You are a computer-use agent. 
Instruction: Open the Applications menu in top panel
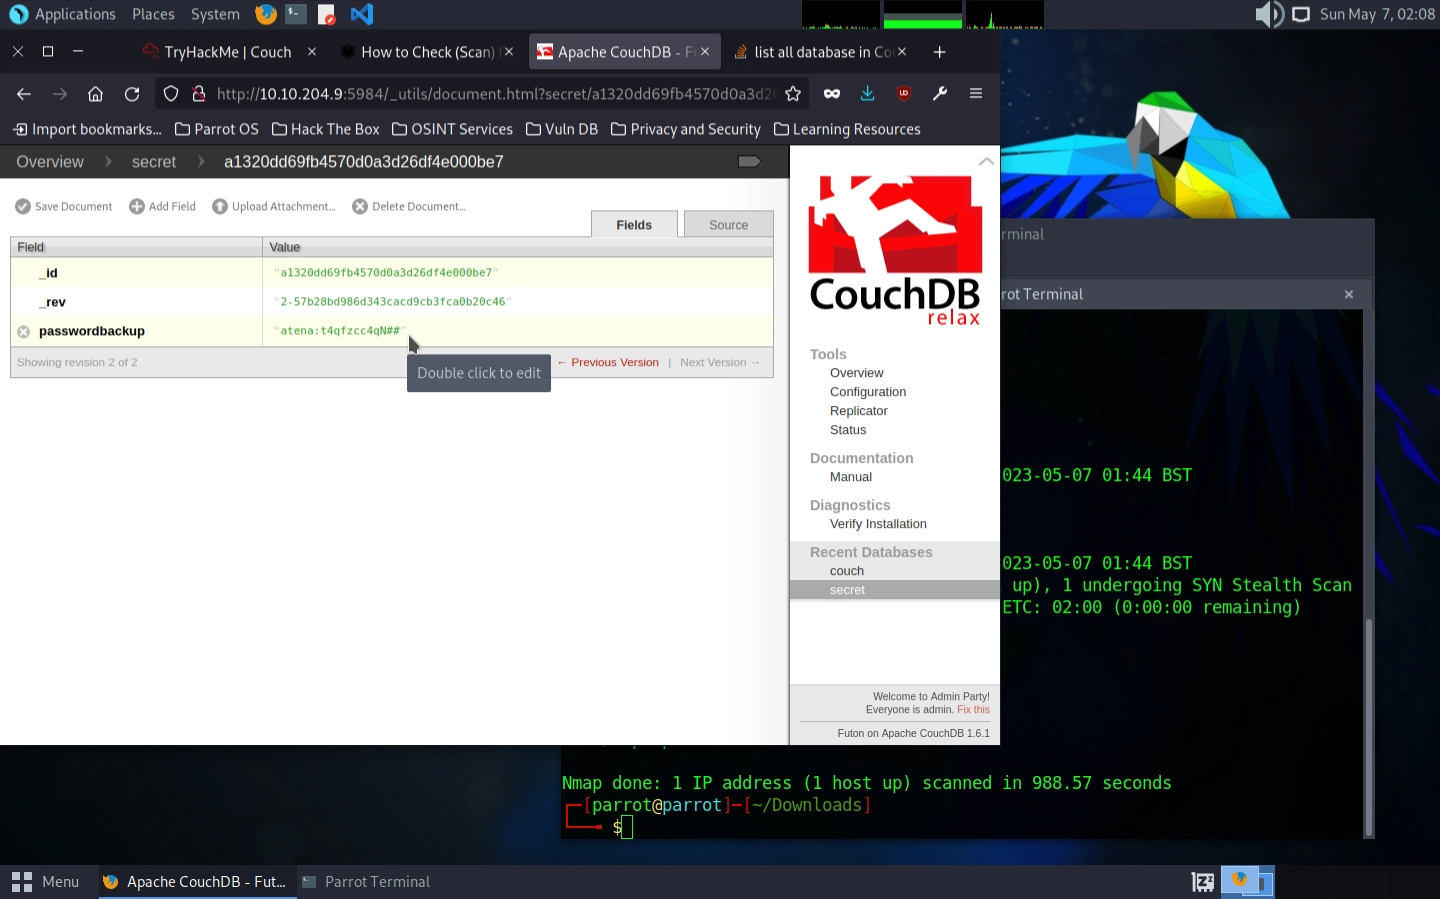click(x=63, y=14)
